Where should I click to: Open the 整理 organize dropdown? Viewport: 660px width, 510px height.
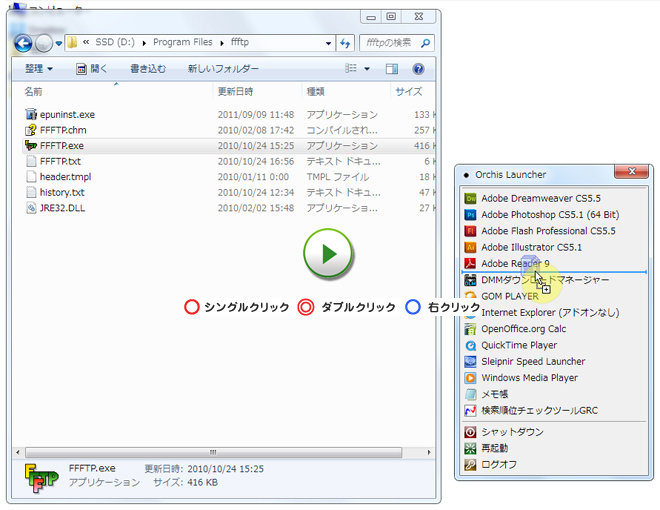(39, 69)
